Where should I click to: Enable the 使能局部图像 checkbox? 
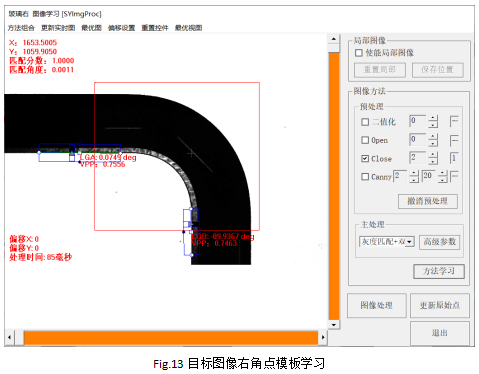point(359,53)
